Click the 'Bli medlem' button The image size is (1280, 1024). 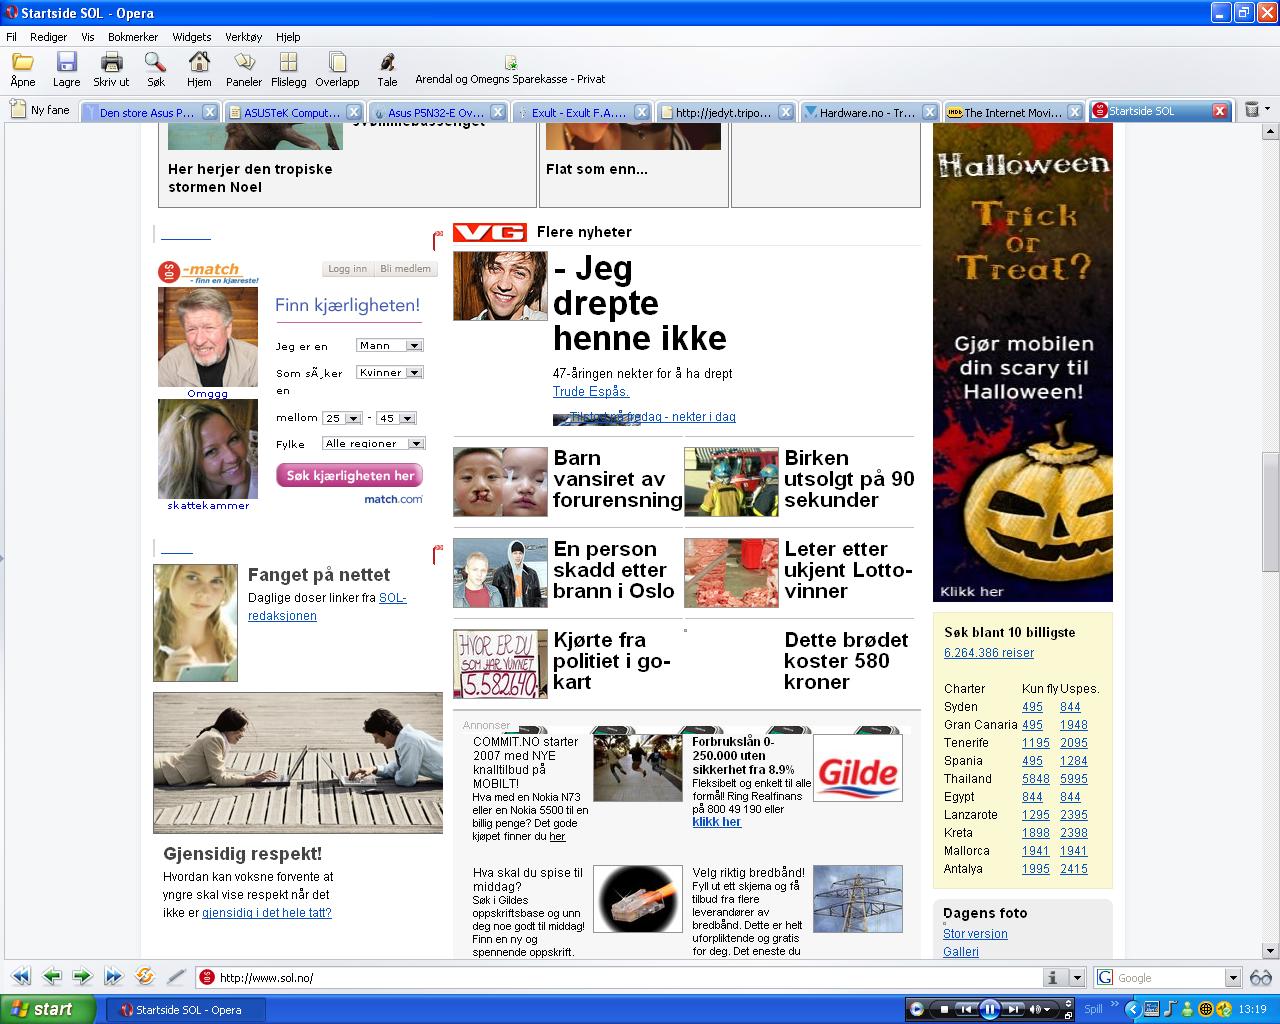coord(405,269)
